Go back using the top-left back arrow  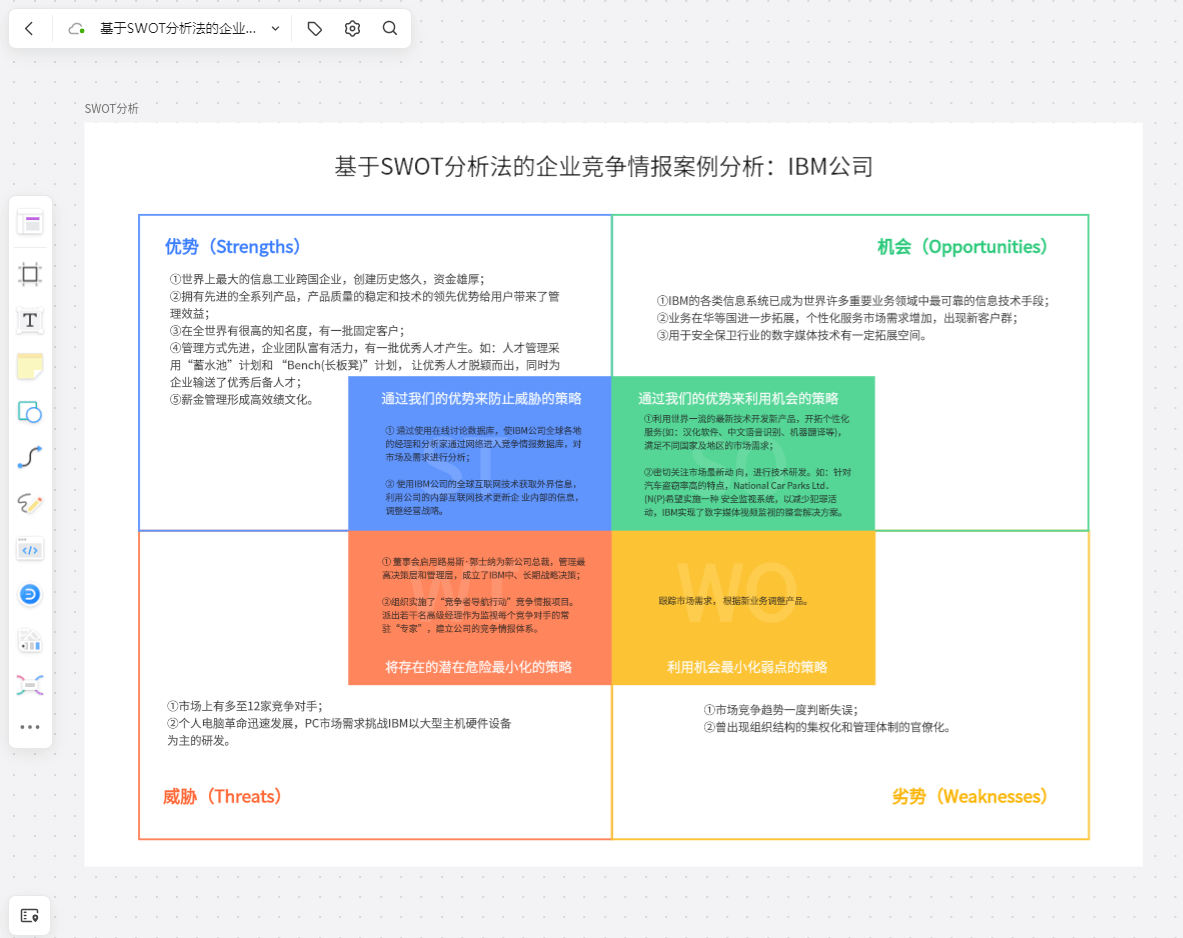click(x=29, y=29)
